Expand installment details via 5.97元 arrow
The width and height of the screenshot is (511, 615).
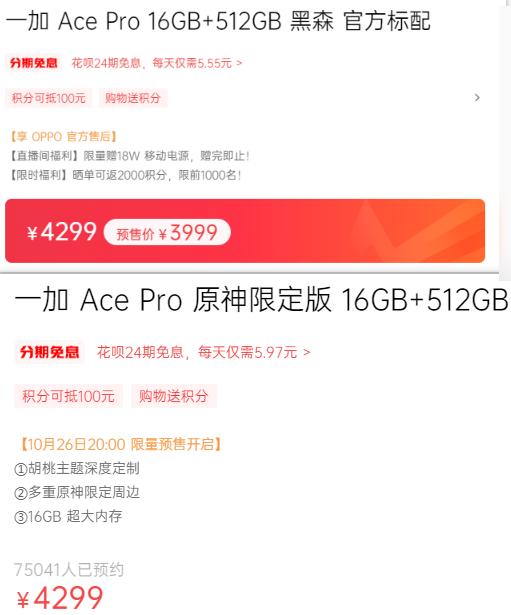click(307, 352)
